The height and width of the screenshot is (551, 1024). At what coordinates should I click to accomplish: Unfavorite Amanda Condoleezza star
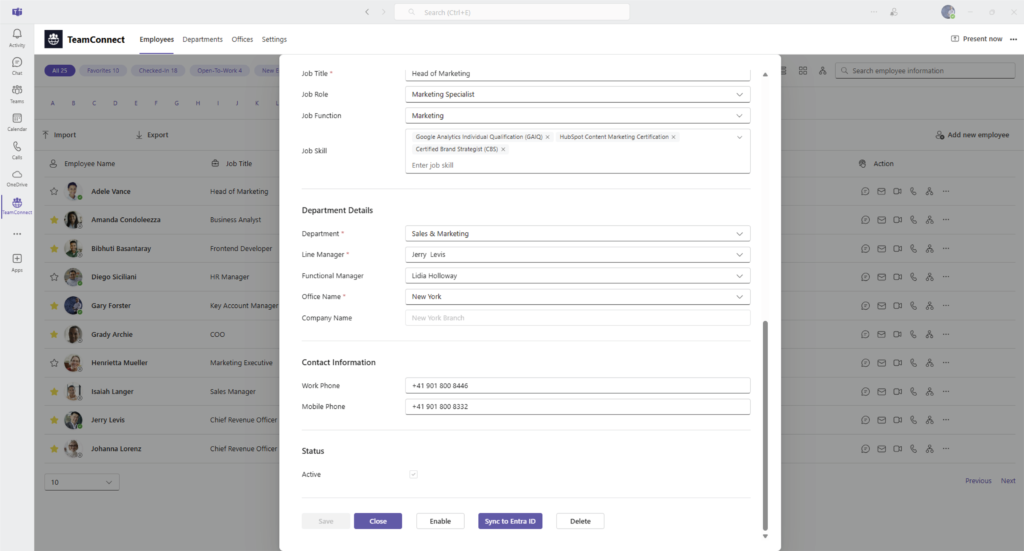(54, 220)
